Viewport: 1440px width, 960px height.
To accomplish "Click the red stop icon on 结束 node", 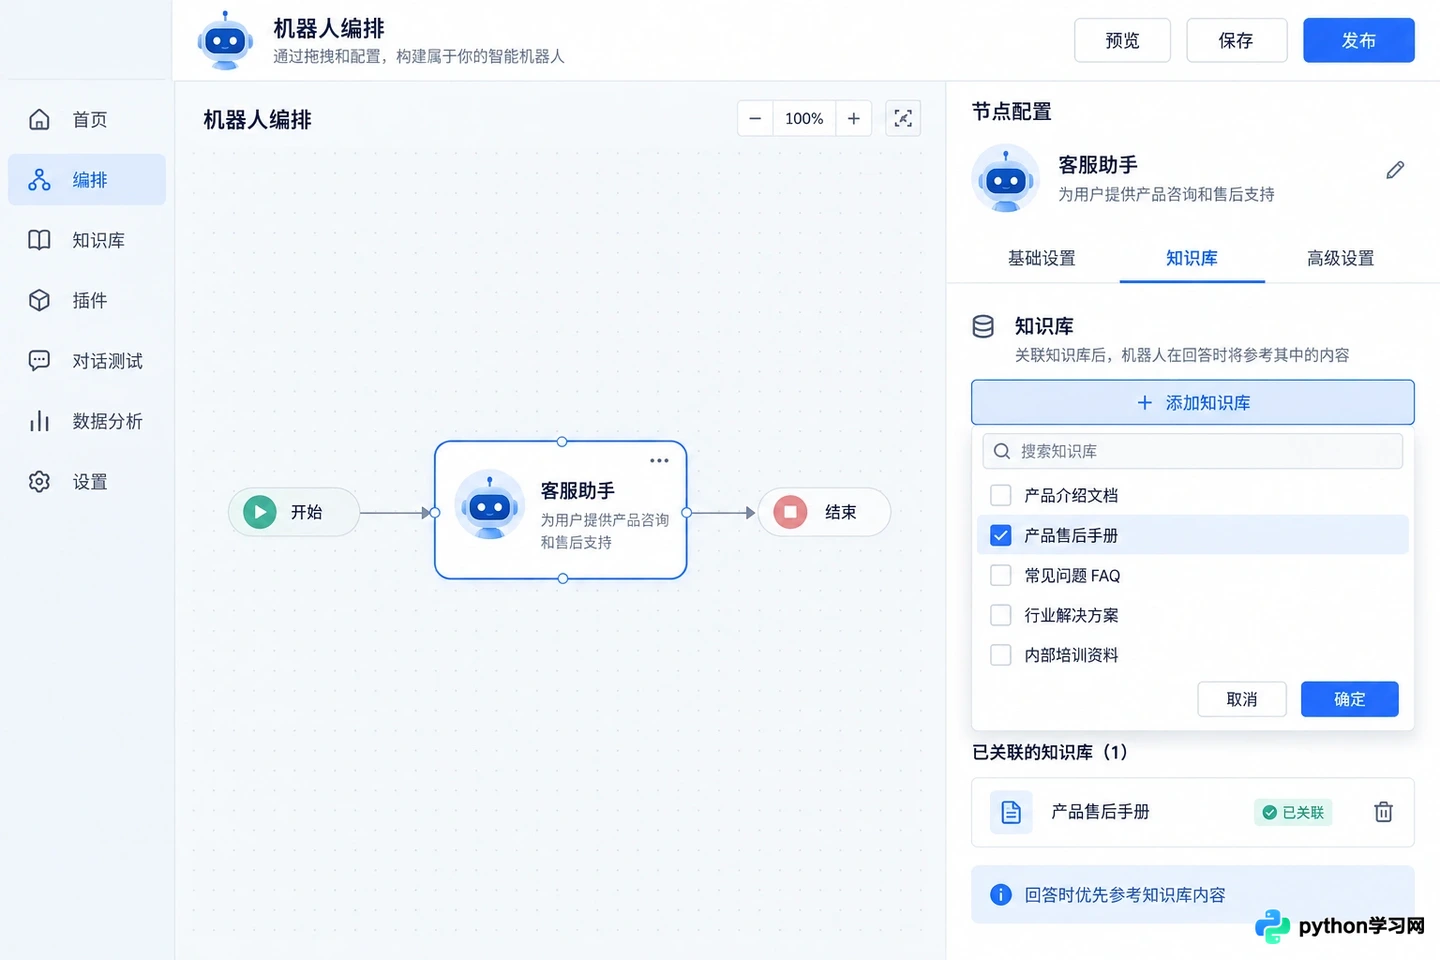I will tap(790, 512).
